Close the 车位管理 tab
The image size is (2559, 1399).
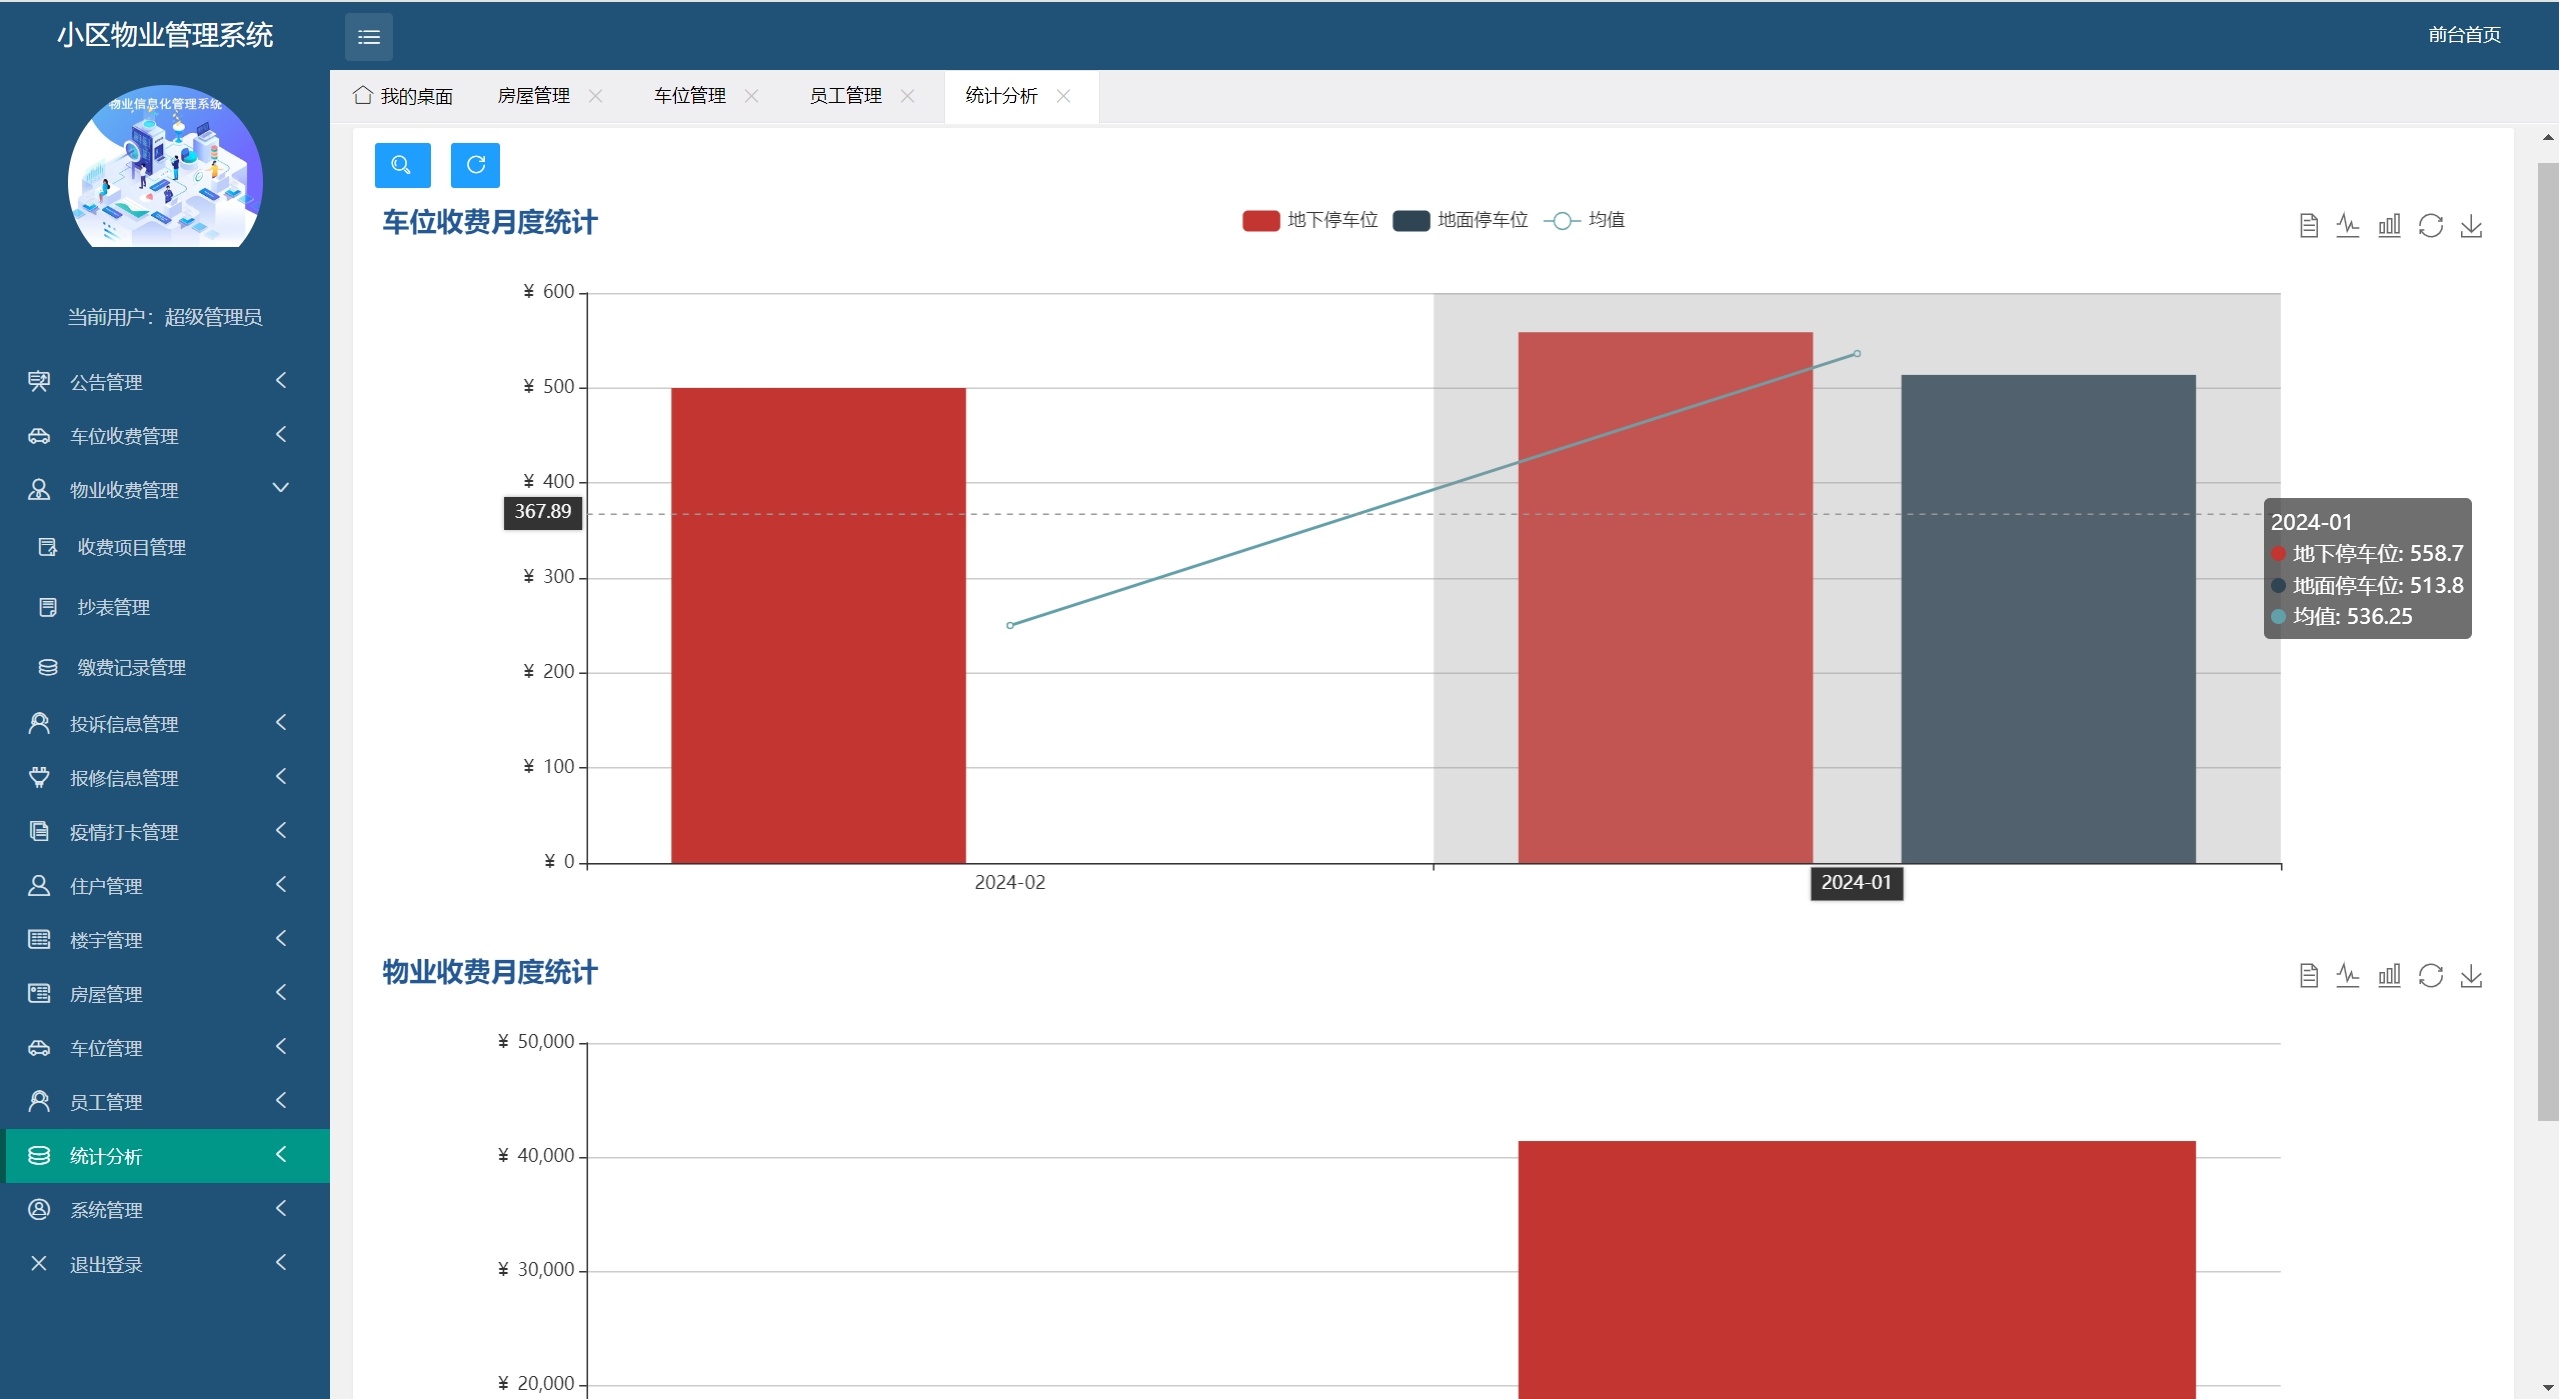click(x=752, y=96)
